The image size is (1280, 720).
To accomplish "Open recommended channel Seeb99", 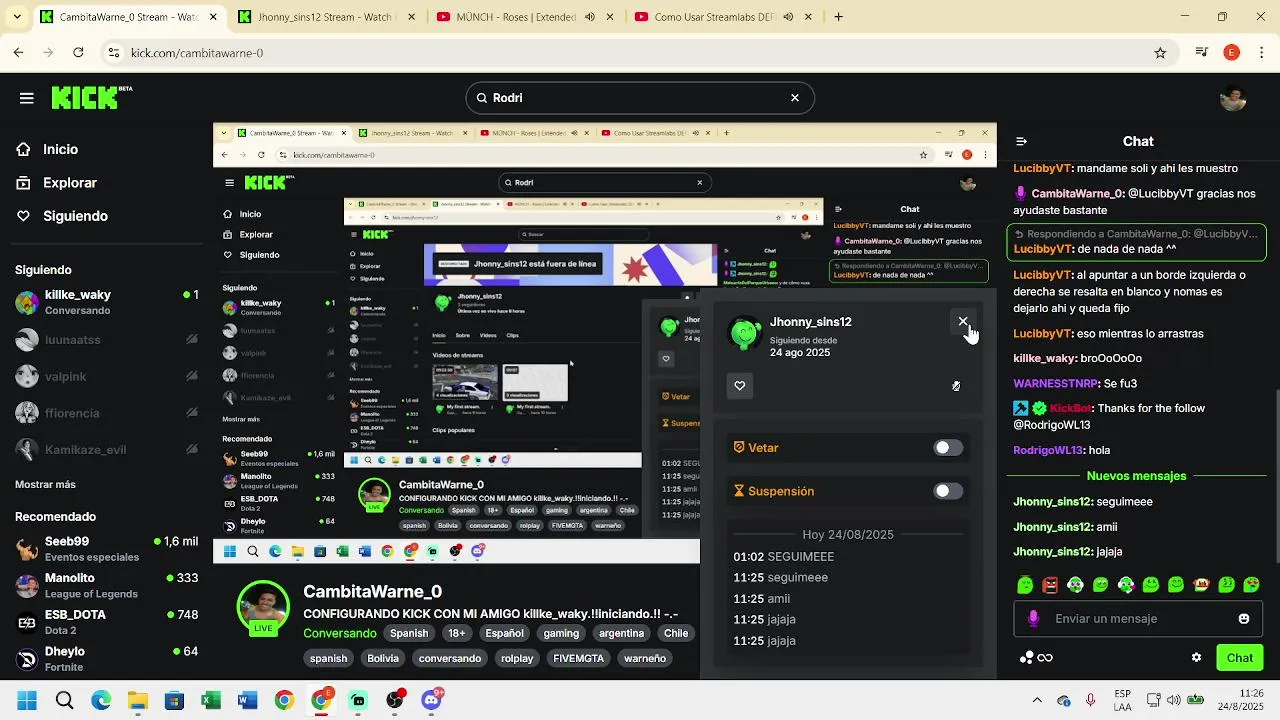I will point(106,548).
